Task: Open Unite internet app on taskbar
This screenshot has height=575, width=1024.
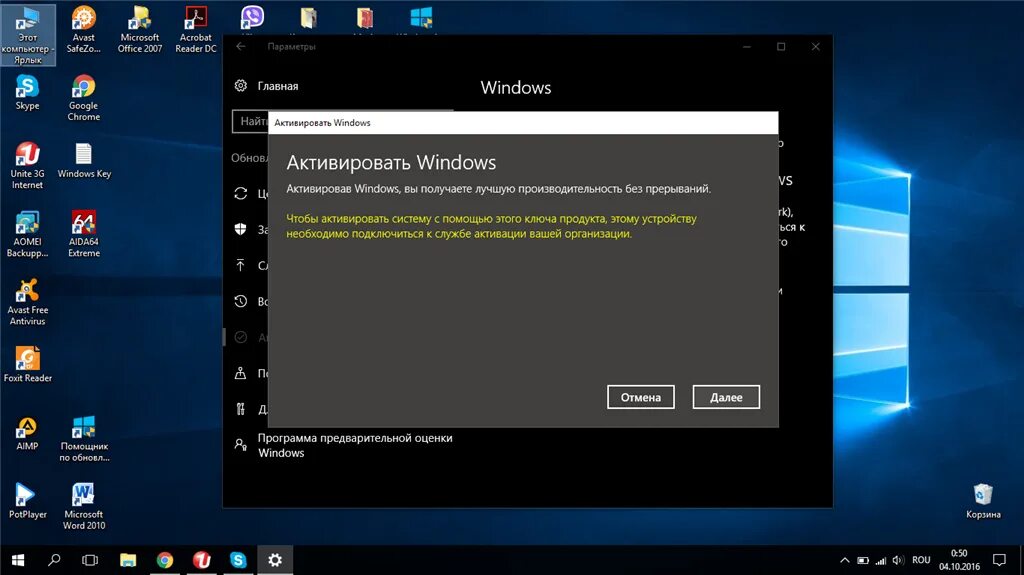Action: point(202,560)
